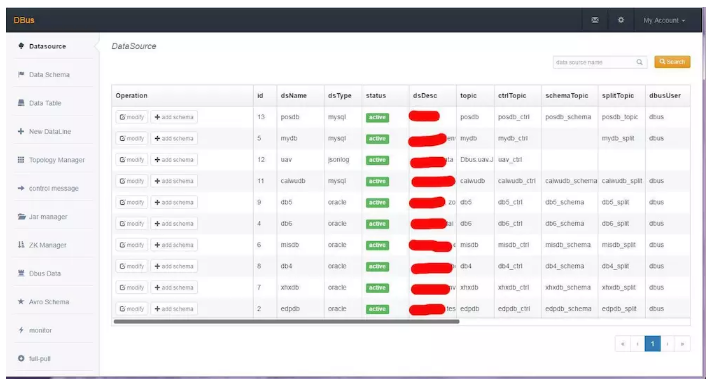Click the magnifier icon inside search field
The width and height of the screenshot is (716, 382).
point(639,62)
